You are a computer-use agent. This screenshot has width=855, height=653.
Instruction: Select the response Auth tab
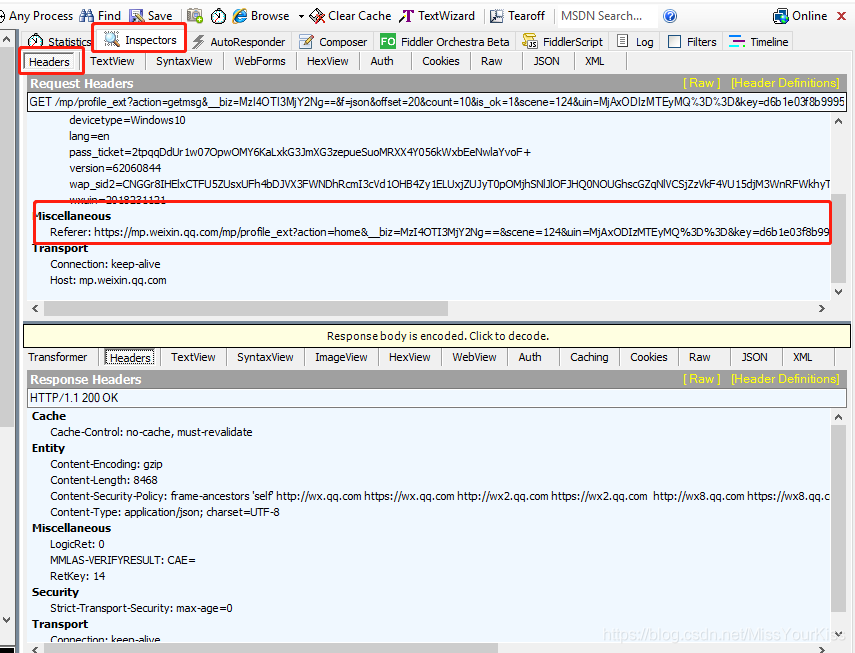click(x=530, y=357)
